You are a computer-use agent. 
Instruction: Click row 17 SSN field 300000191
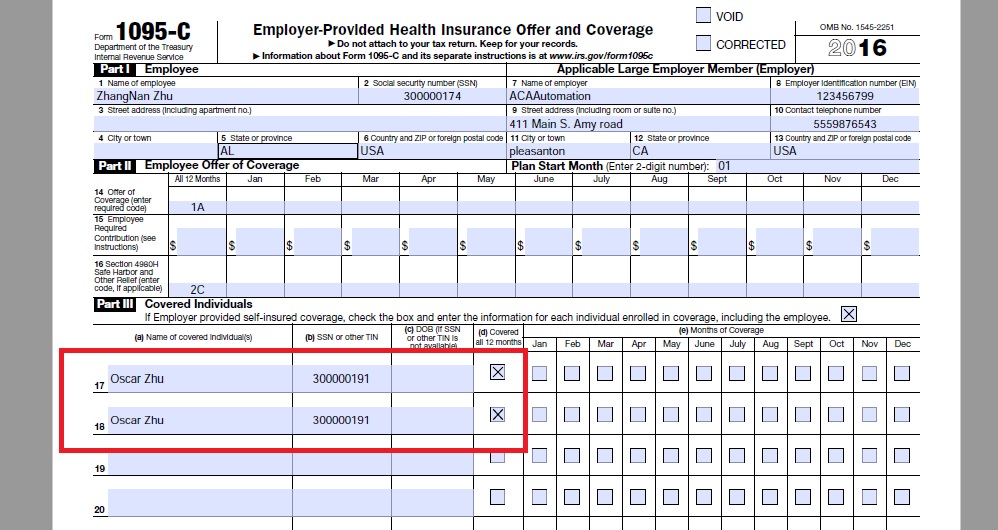coord(341,378)
